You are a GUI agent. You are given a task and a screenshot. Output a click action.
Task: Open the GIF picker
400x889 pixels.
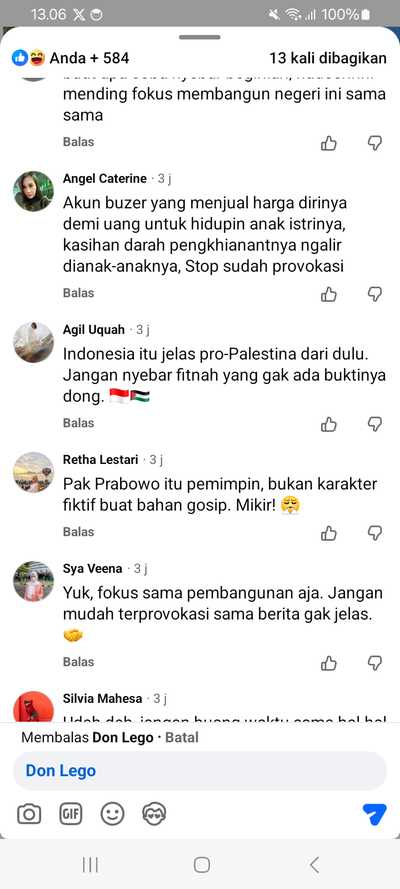pyautogui.click(x=71, y=815)
